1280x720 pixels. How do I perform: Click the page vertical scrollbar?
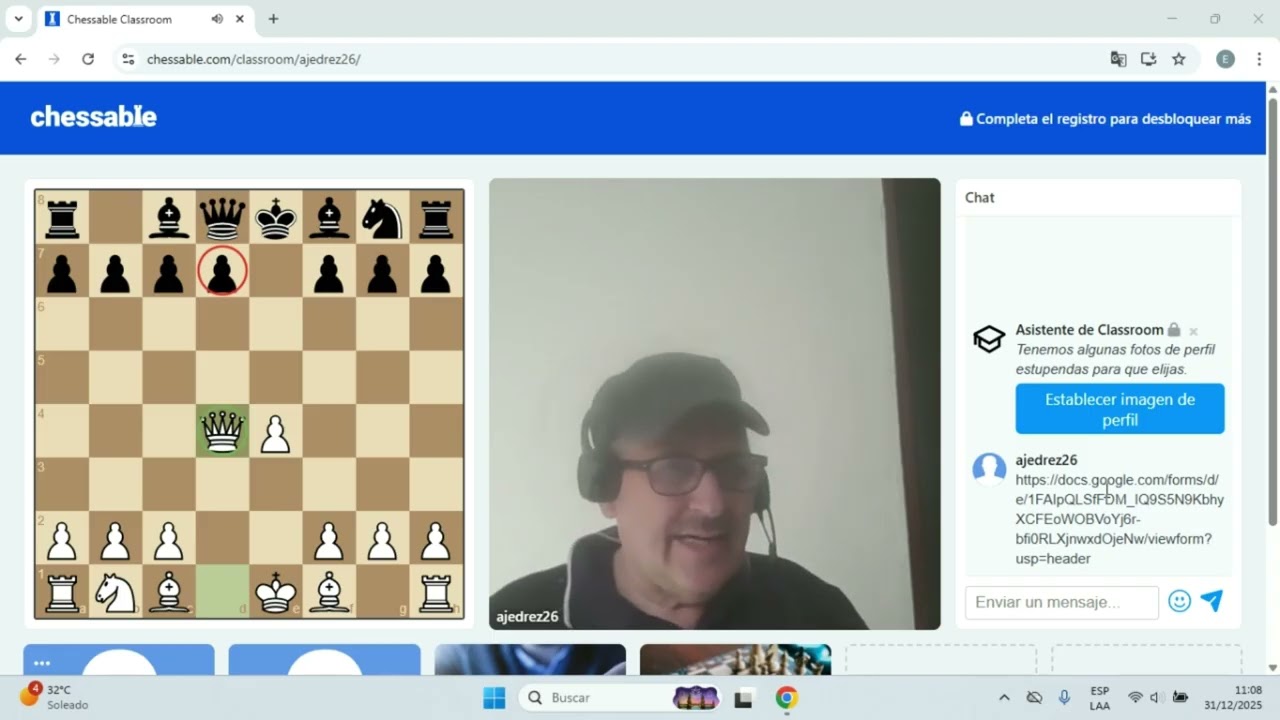coord(1272,311)
